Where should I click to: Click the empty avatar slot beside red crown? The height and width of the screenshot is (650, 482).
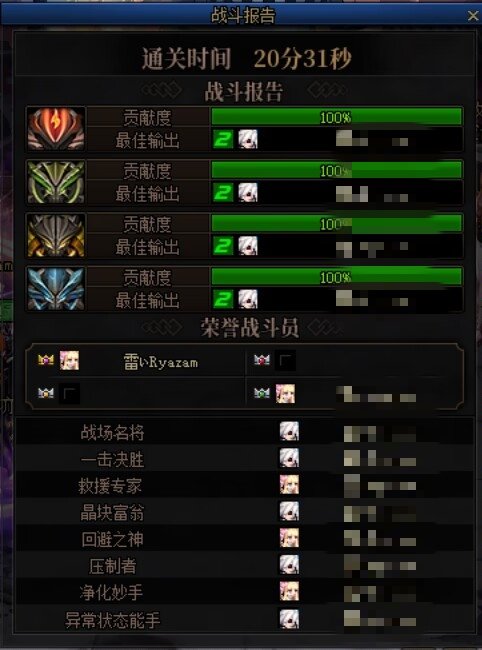286,360
